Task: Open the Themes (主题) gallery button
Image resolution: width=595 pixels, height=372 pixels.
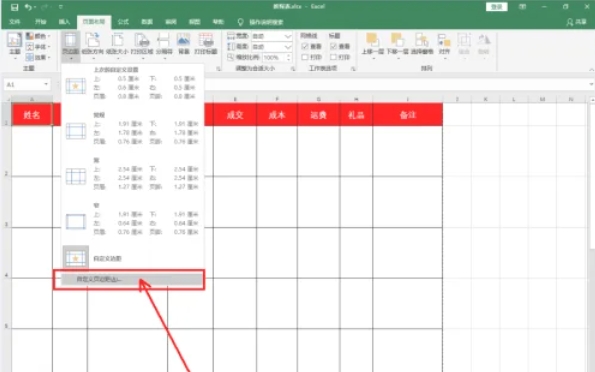Action: 14,46
